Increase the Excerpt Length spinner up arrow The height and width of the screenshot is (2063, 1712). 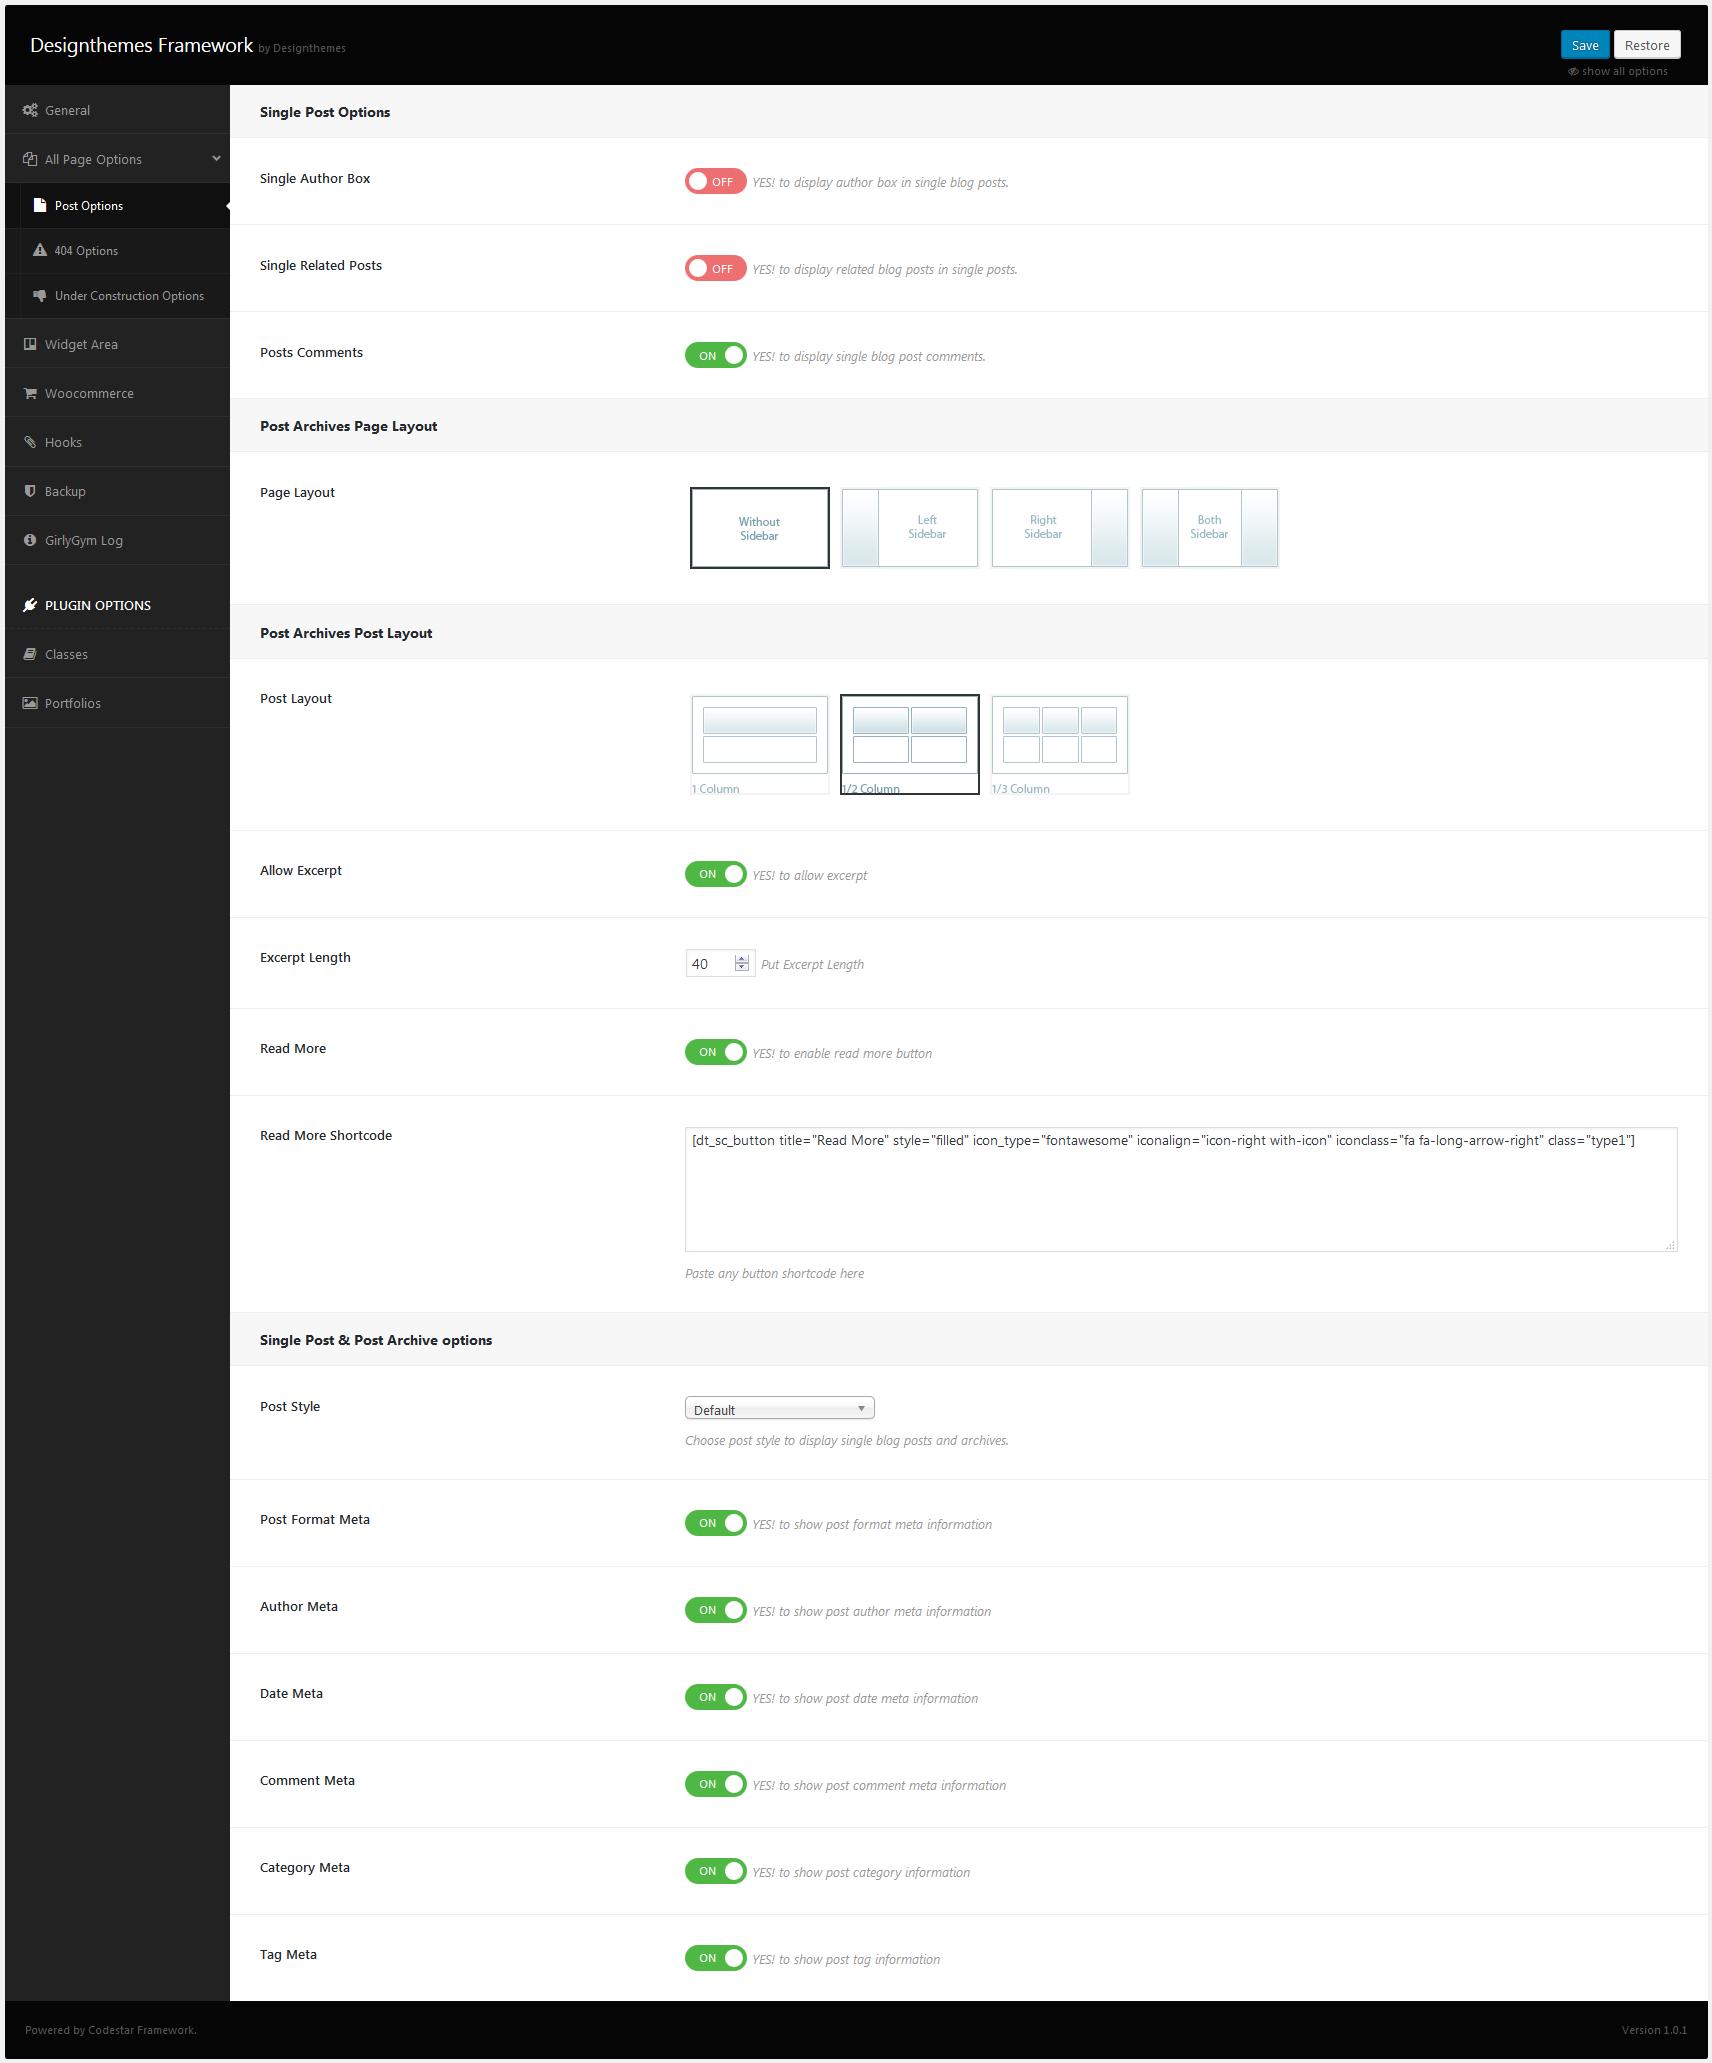pyautogui.click(x=742, y=959)
